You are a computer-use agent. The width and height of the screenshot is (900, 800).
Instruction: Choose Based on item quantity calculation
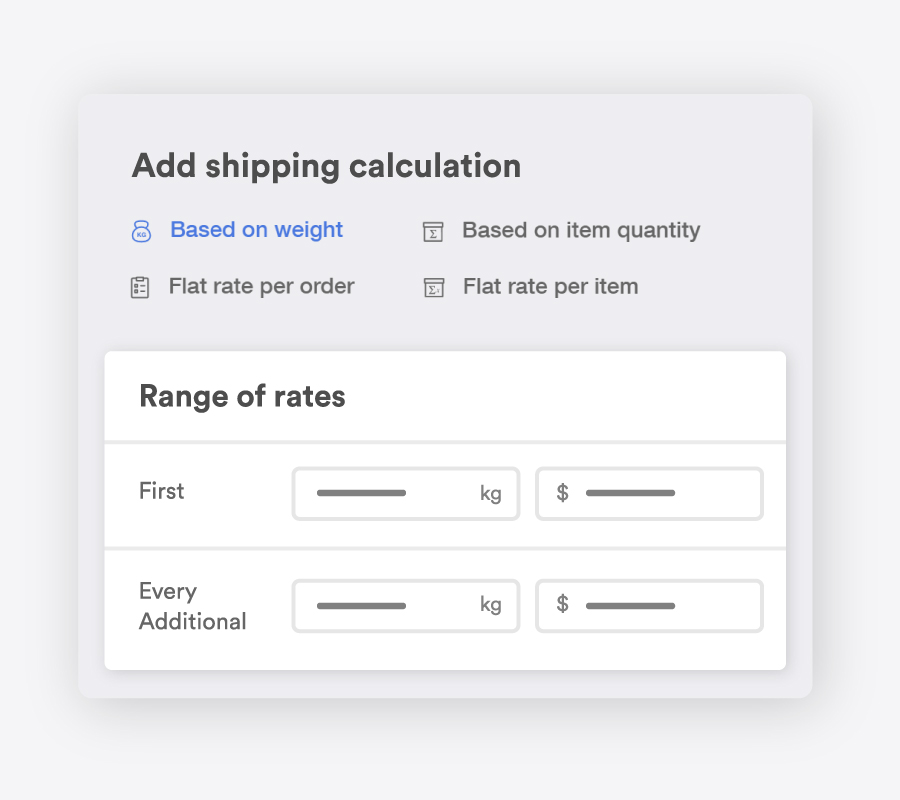[581, 231]
